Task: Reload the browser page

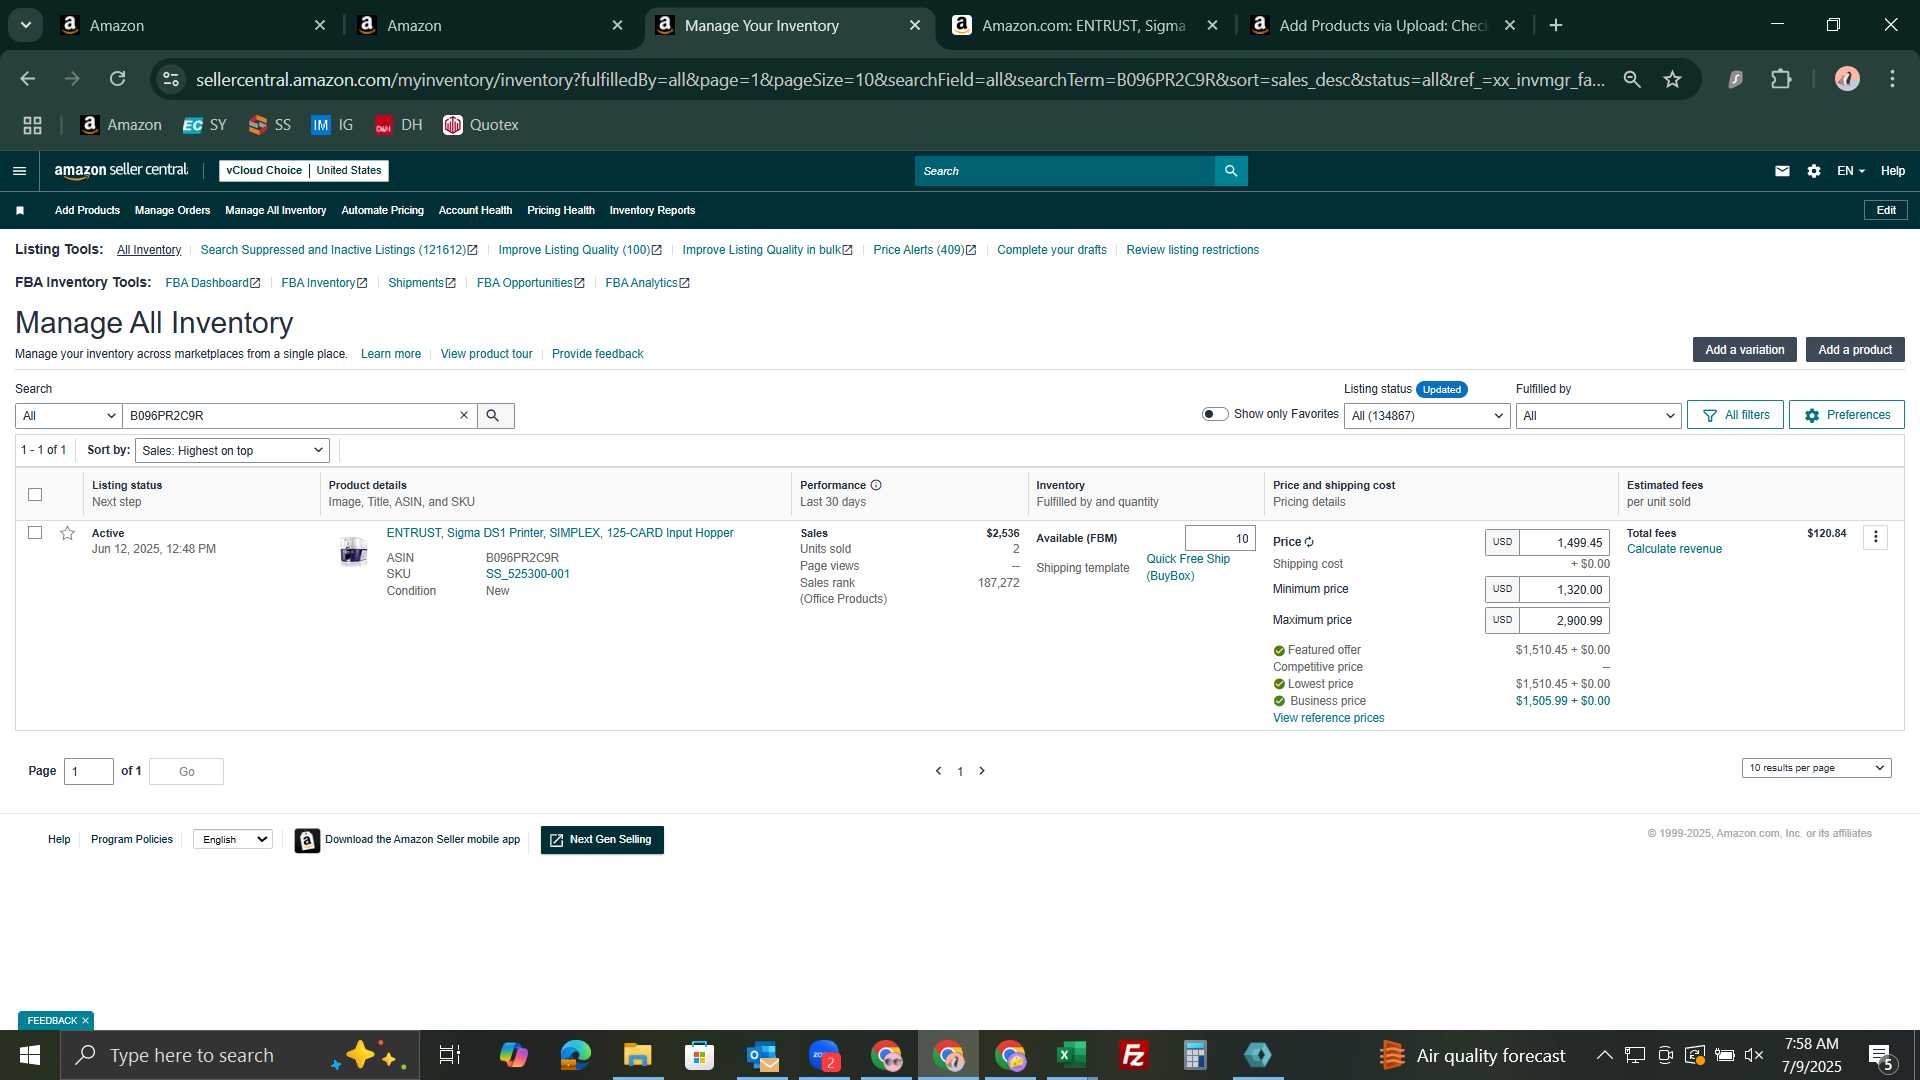Action: [118, 79]
